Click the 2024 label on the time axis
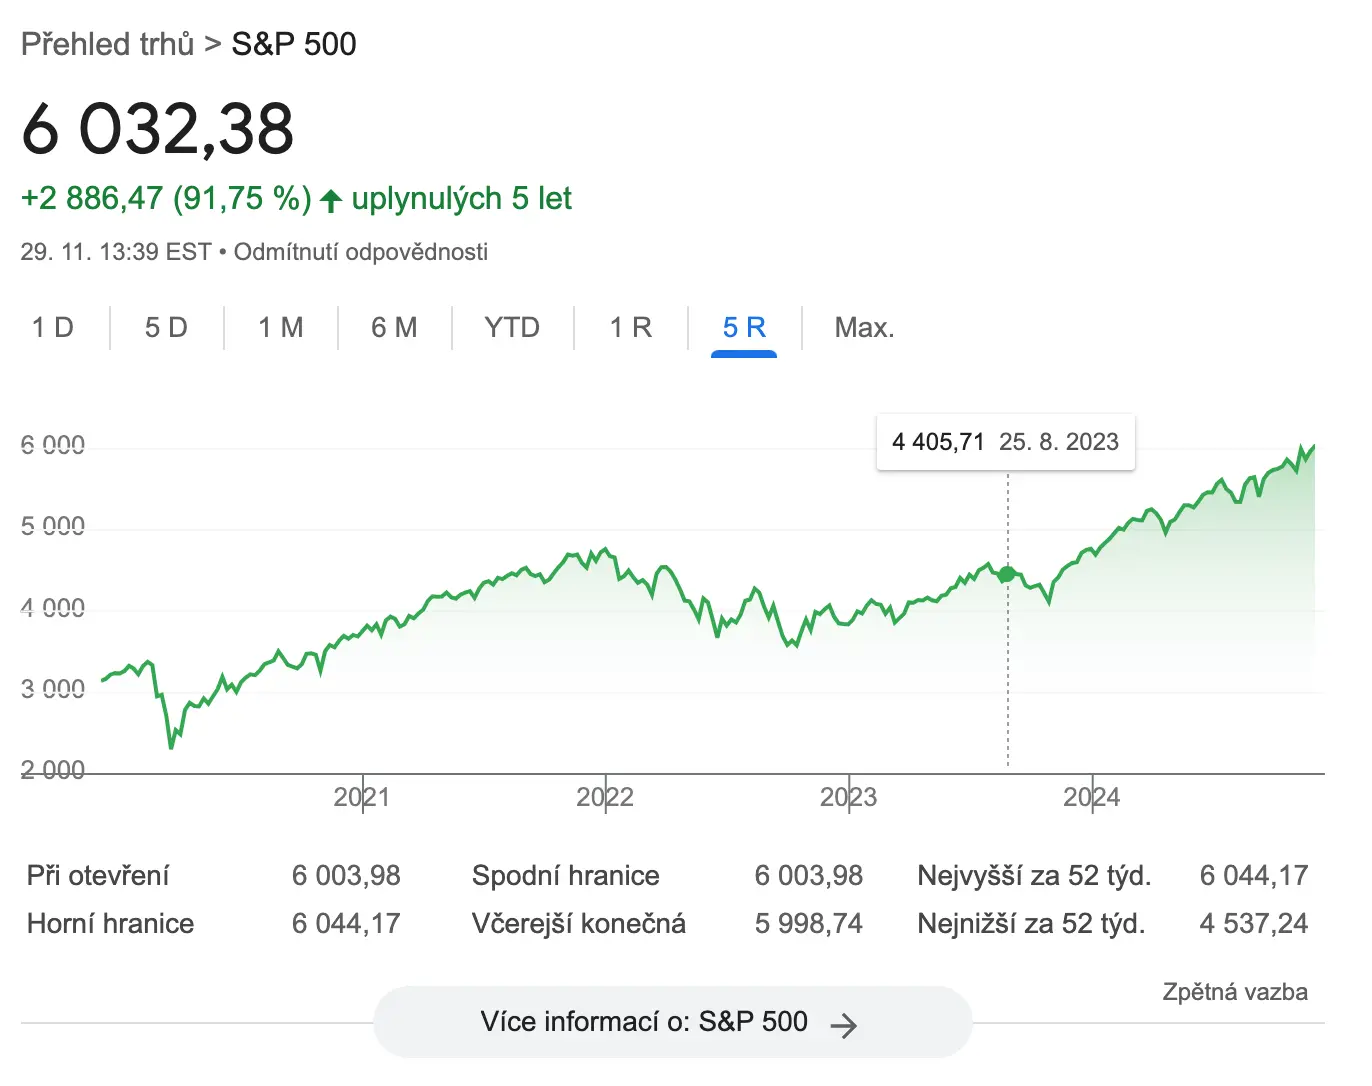Image resolution: width=1372 pixels, height=1086 pixels. tap(1092, 797)
